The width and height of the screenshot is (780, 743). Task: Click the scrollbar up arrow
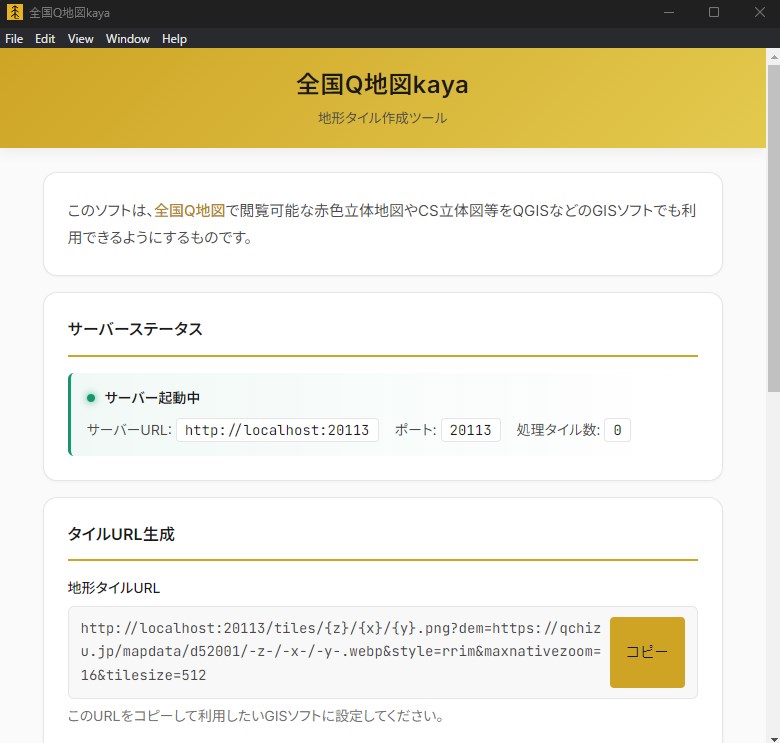(x=774, y=57)
